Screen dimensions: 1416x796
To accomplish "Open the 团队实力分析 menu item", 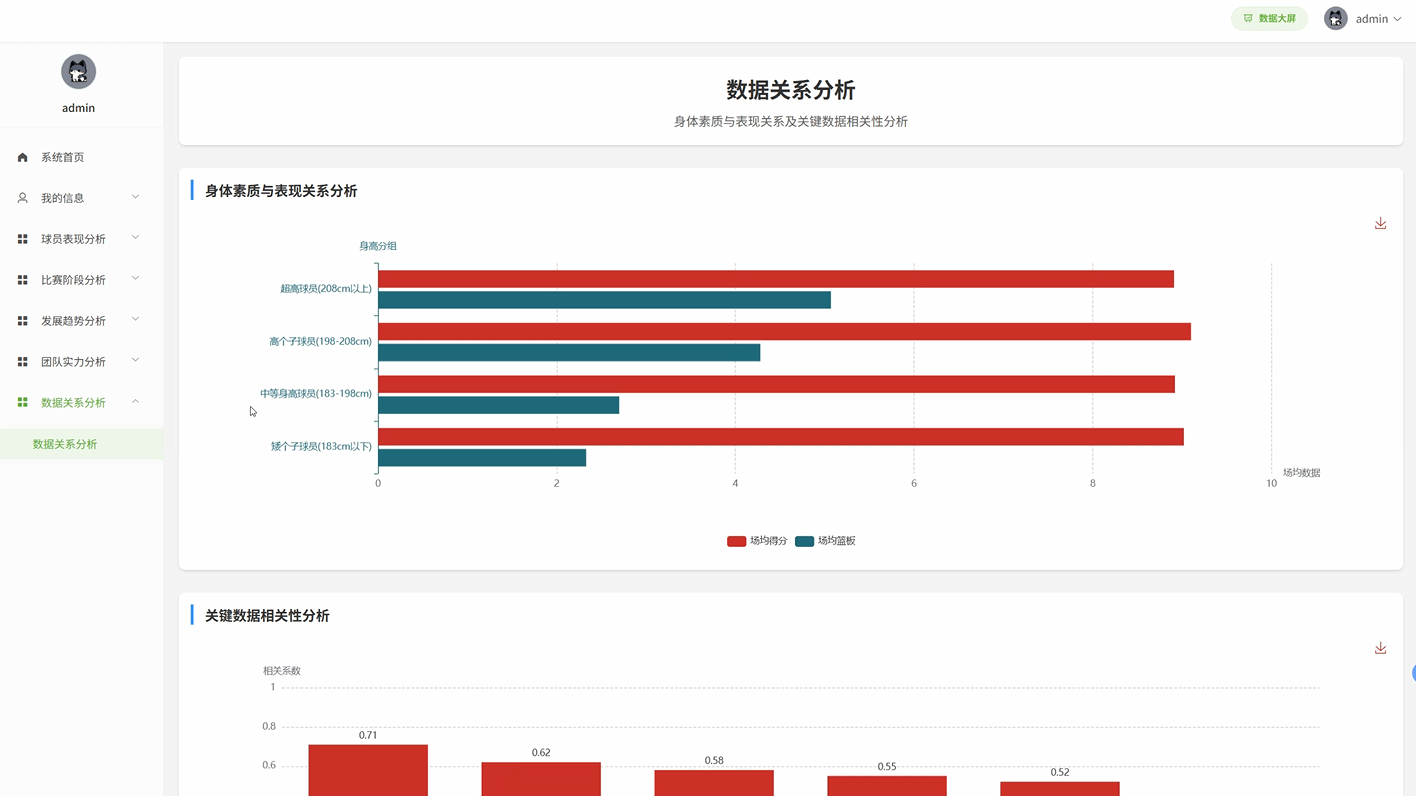I will pyautogui.click(x=81, y=362).
